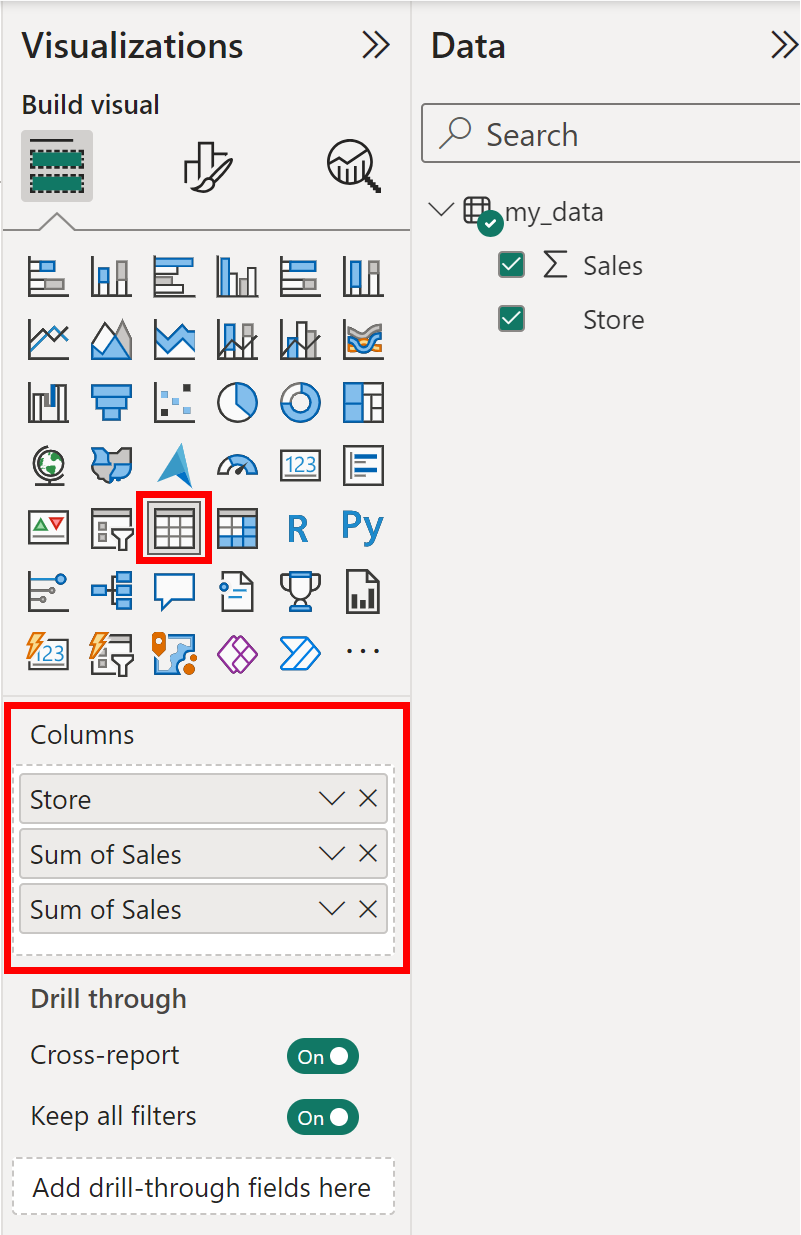Image resolution: width=801 pixels, height=1235 pixels.
Task: Choose the Power Automate visual
Action: tap(300, 652)
